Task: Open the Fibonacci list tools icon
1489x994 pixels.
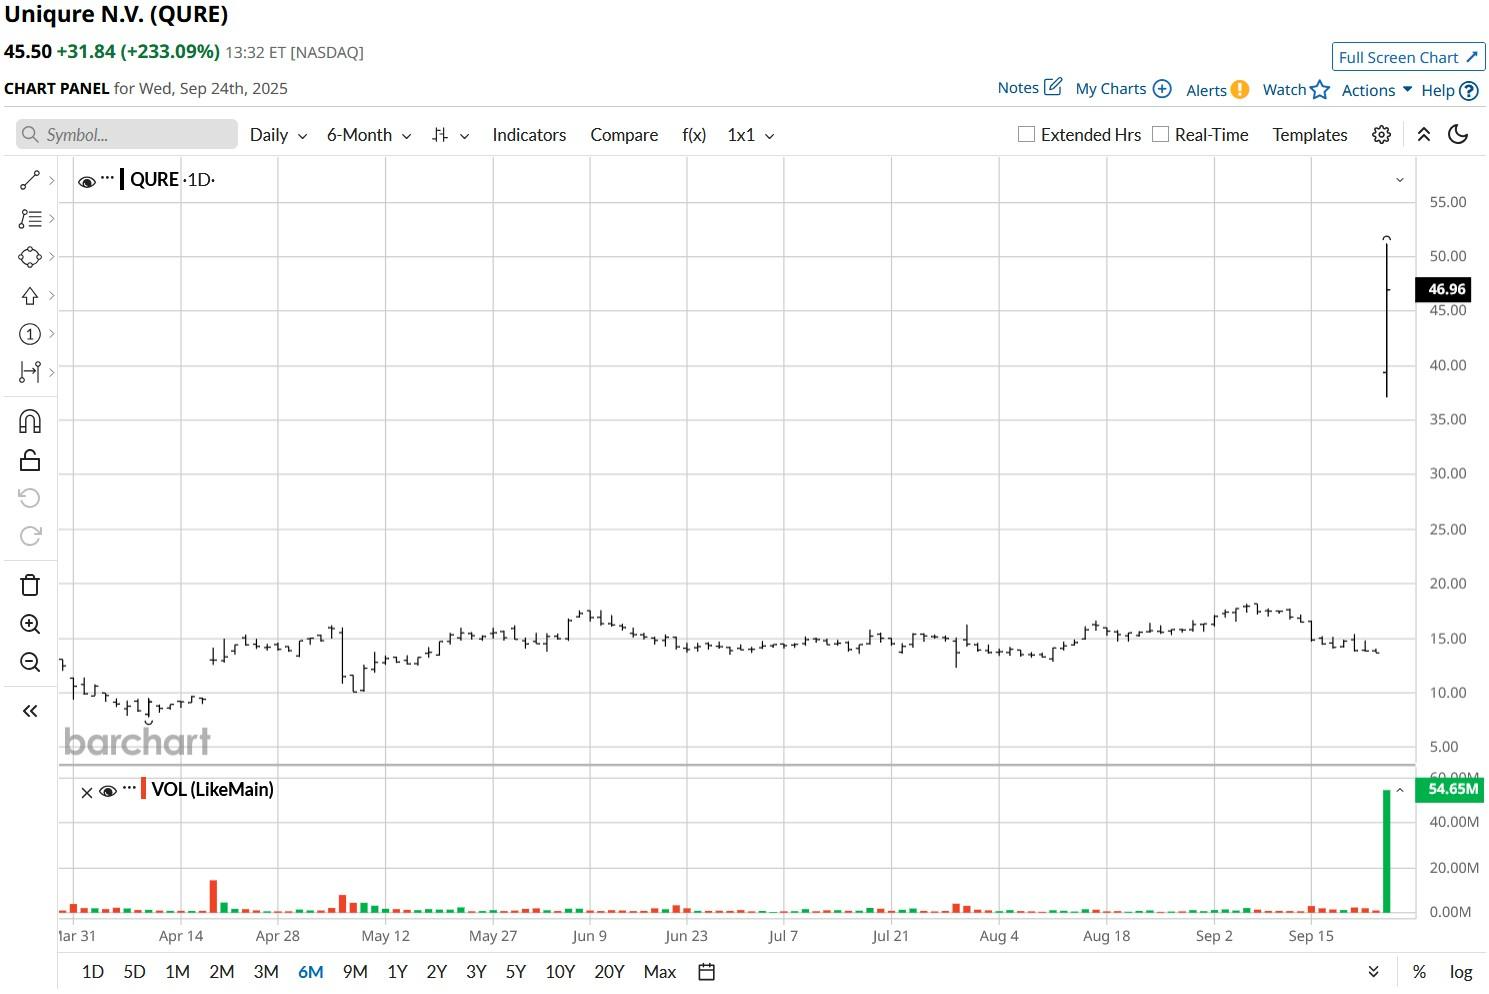Action: (30, 218)
